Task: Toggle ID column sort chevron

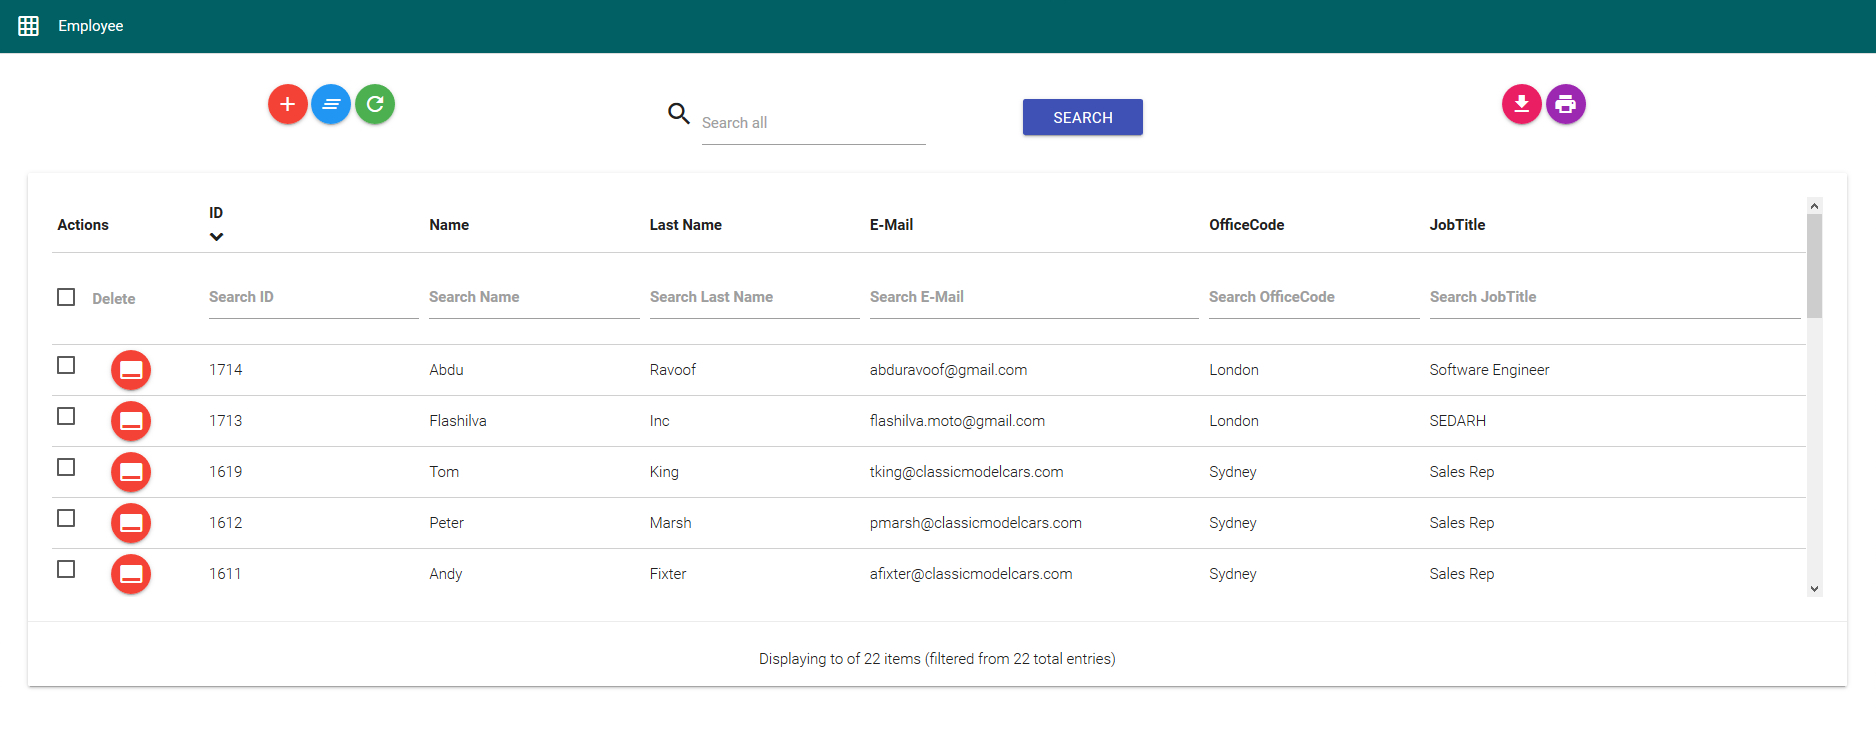Action: 216,237
